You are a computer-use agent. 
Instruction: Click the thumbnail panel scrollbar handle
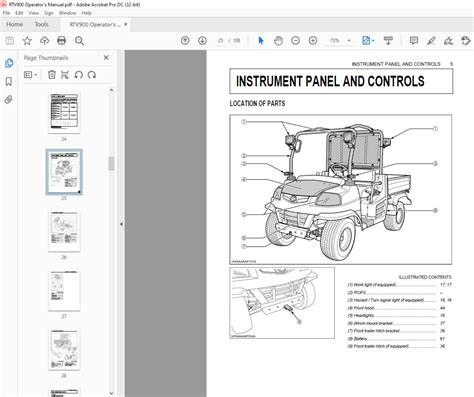[x=111, y=164]
